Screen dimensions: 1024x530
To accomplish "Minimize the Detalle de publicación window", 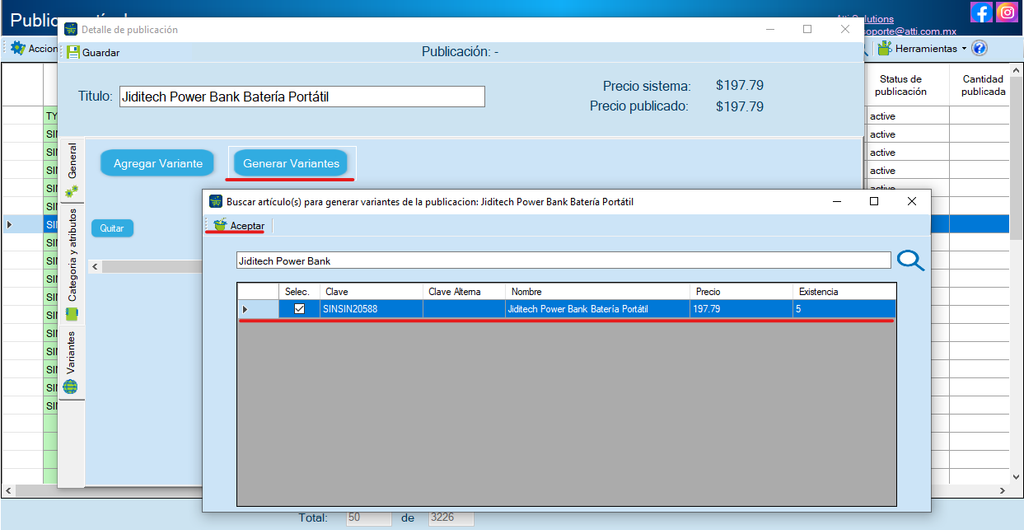I will [769, 29].
